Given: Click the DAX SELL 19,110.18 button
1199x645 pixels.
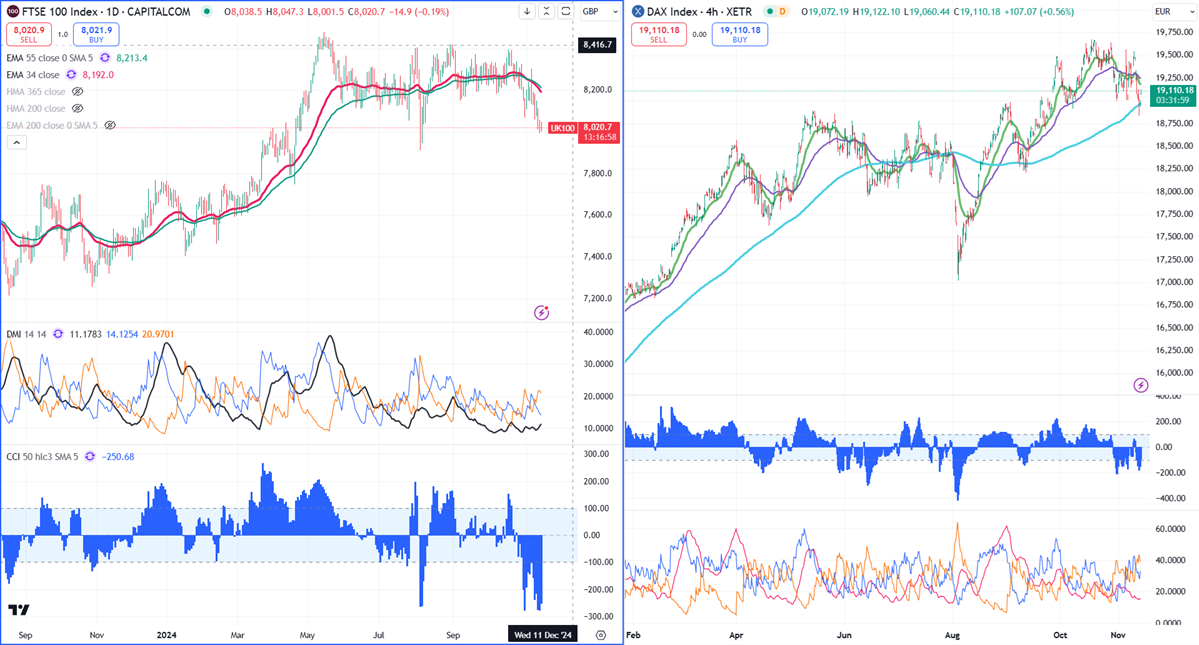Looking at the screenshot, I should [659, 34].
